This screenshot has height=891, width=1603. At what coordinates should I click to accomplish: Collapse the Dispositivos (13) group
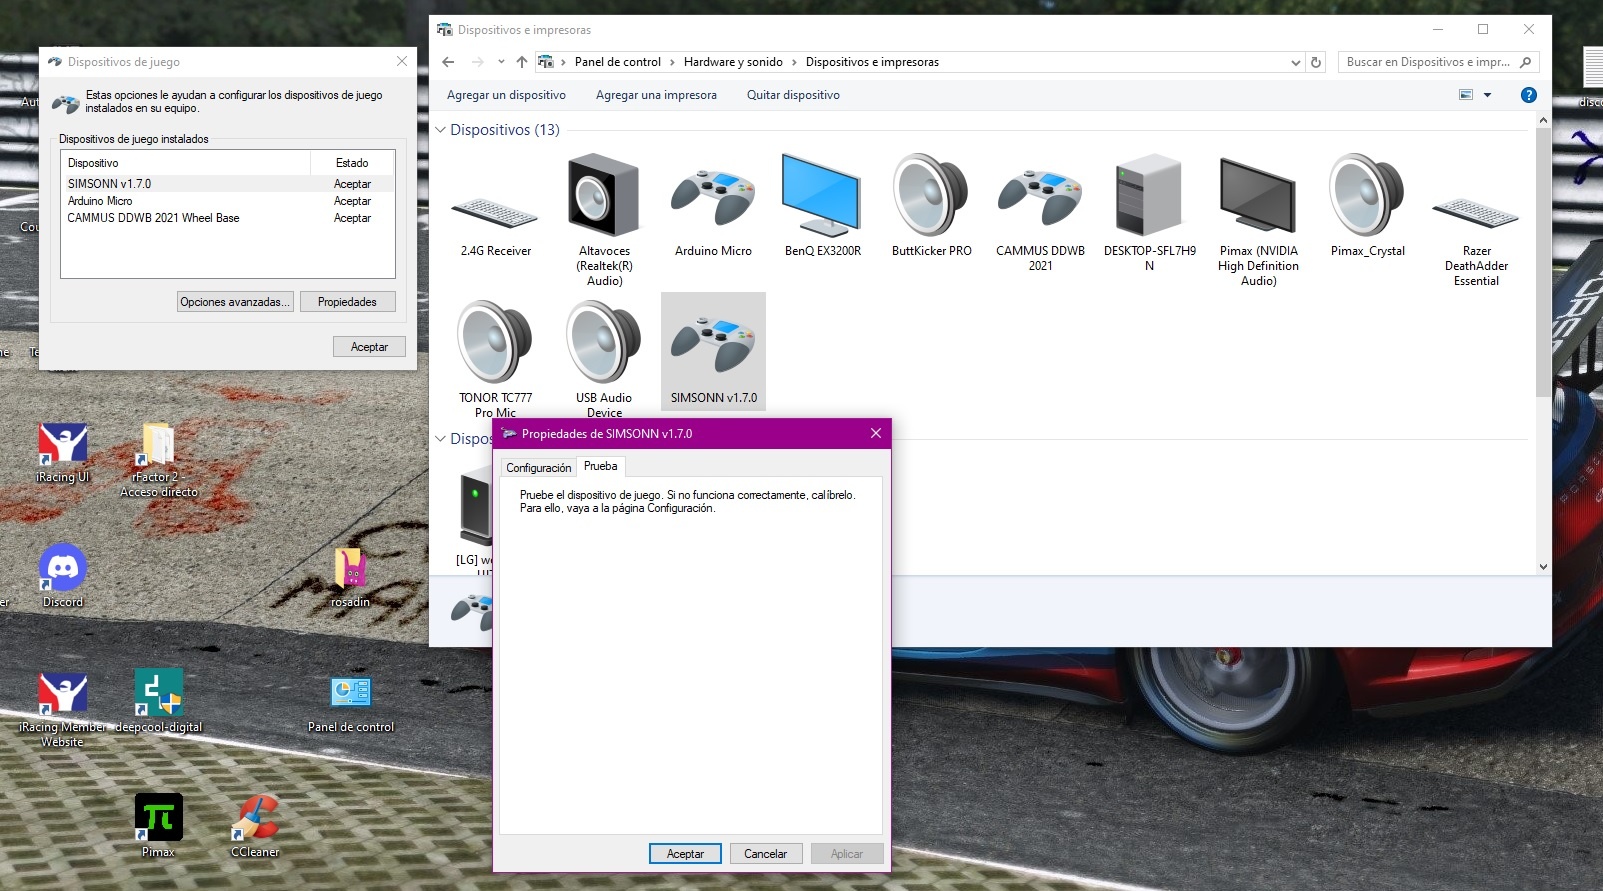click(440, 130)
